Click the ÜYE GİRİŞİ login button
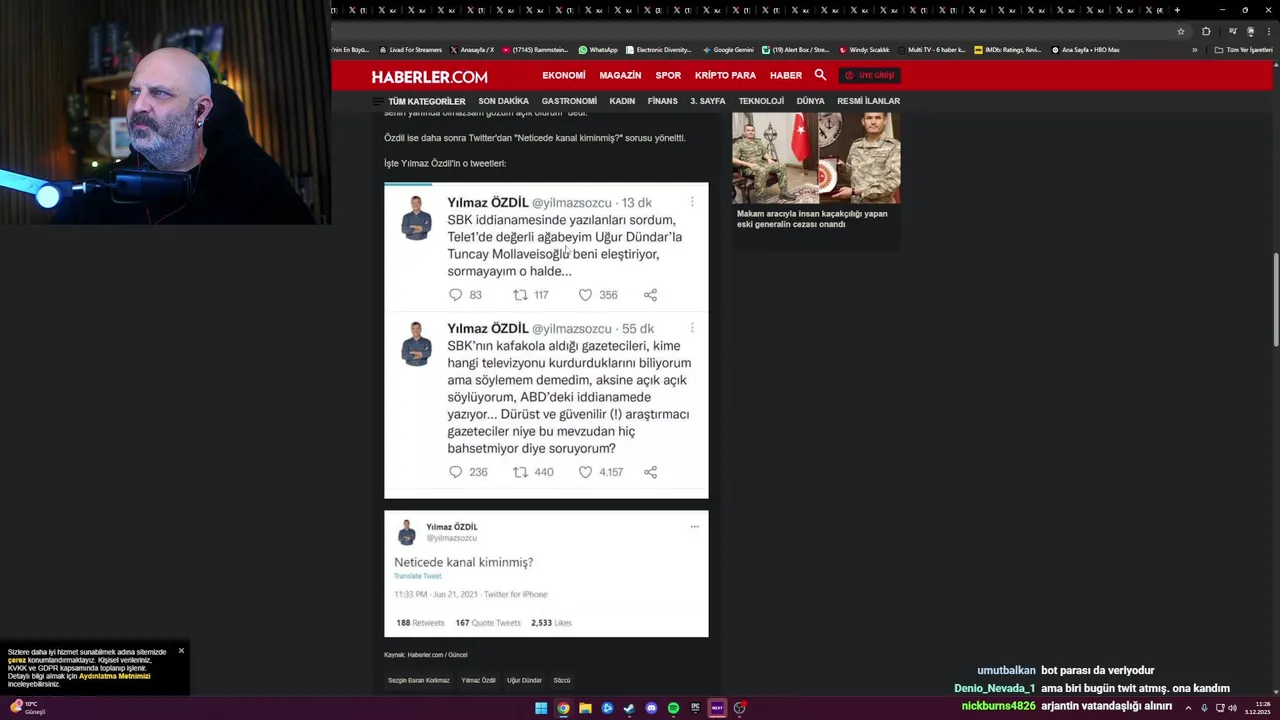The image size is (1280, 720). [x=870, y=75]
